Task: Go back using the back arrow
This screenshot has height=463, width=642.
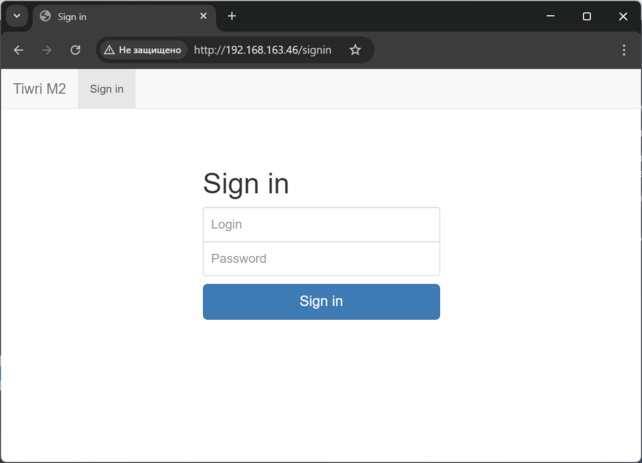Action: click(x=18, y=50)
